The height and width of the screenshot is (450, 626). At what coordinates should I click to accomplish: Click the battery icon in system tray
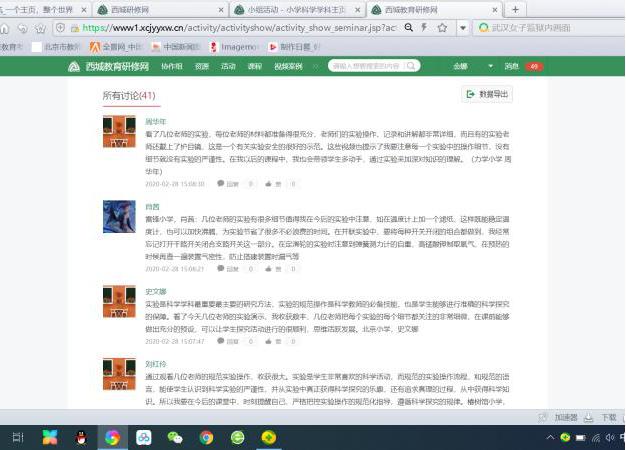(x=580, y=438)
